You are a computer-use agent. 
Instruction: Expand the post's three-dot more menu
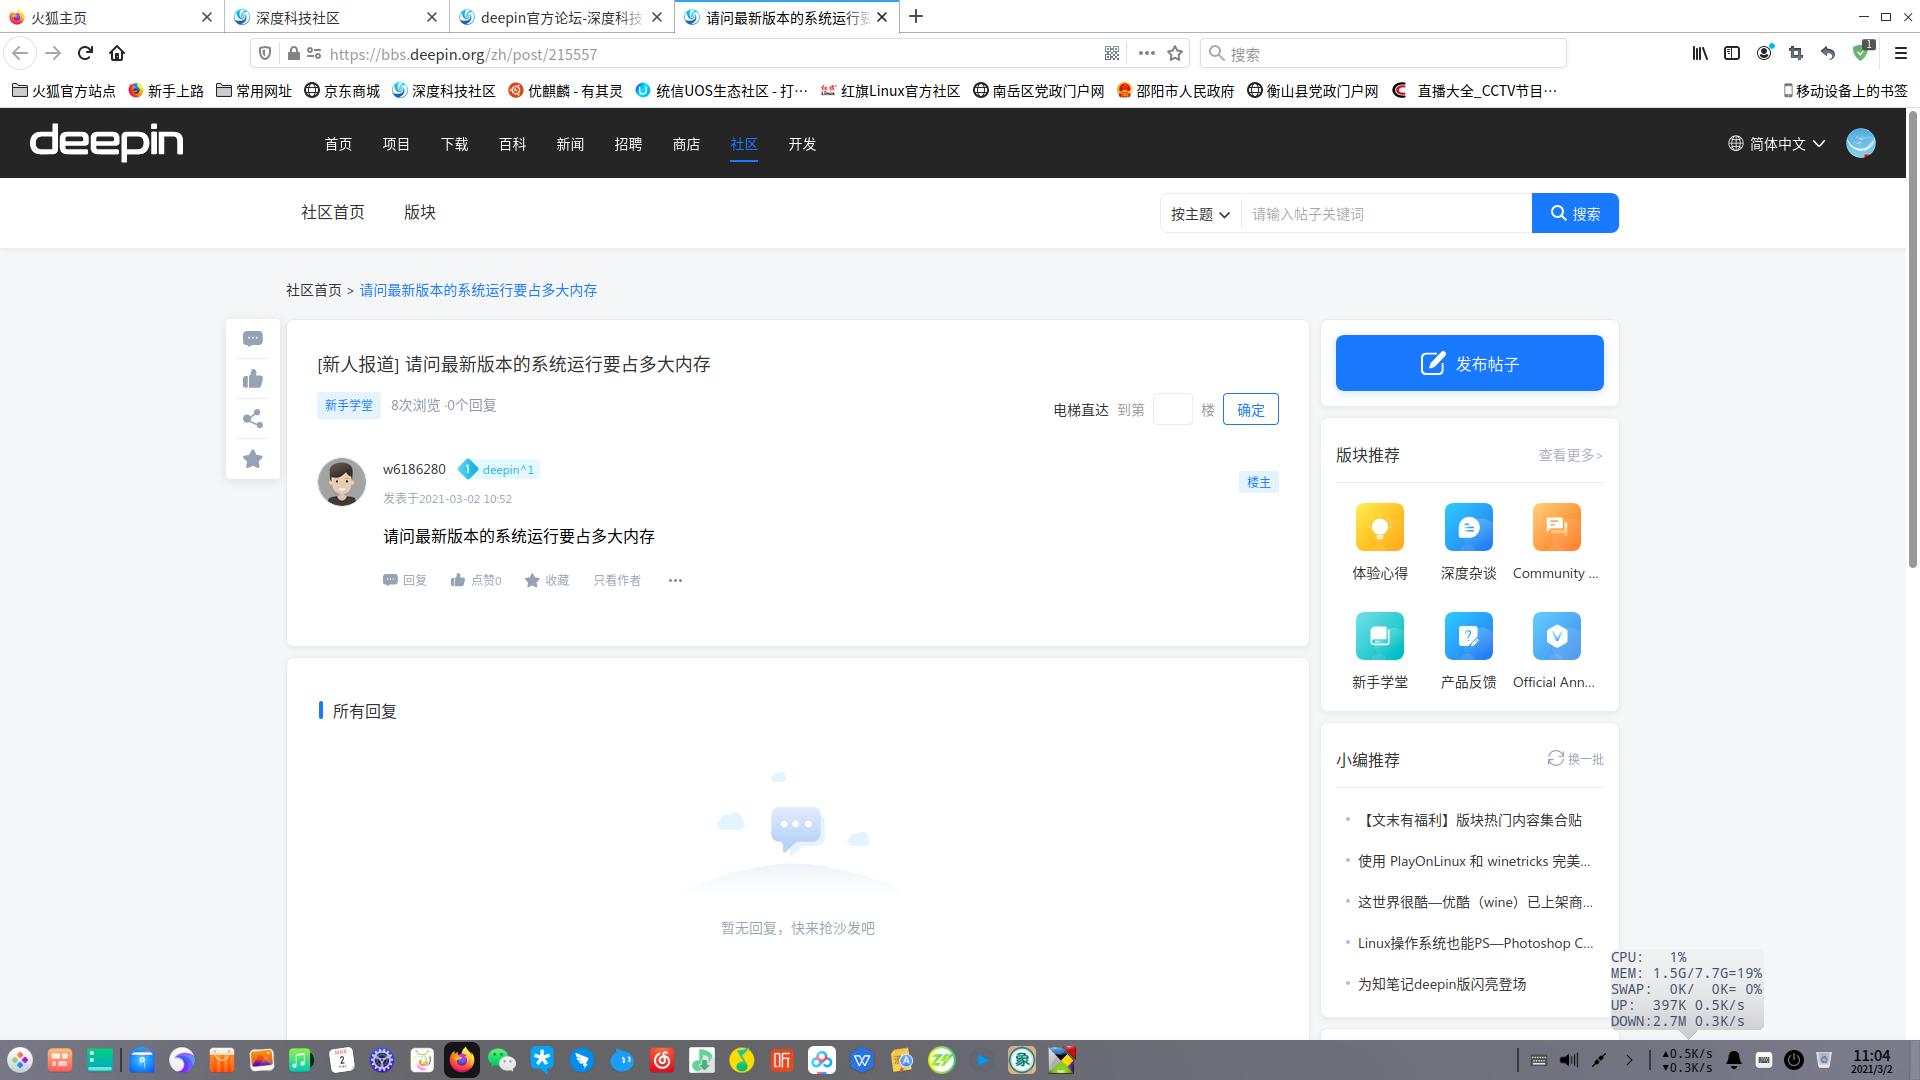[675, 580]
